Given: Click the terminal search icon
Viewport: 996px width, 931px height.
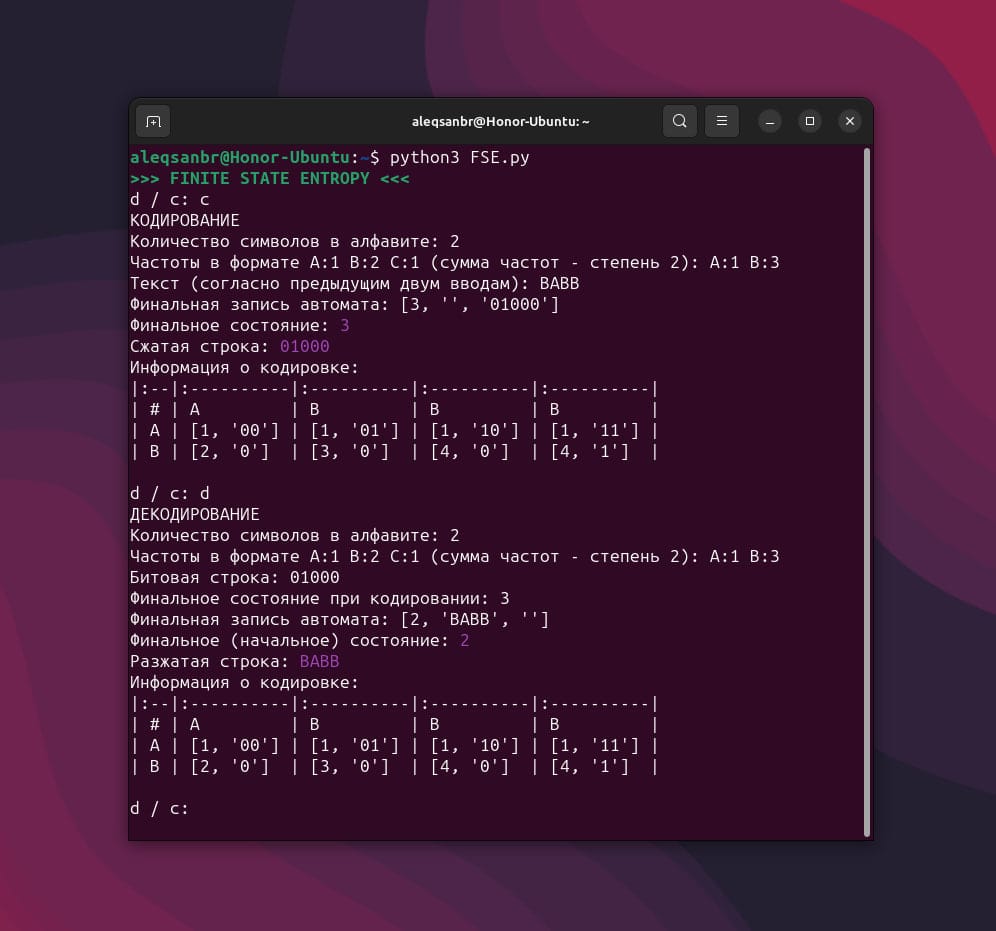Looking at the screenshot, I should pyautogui.click(x=679, y=121).
